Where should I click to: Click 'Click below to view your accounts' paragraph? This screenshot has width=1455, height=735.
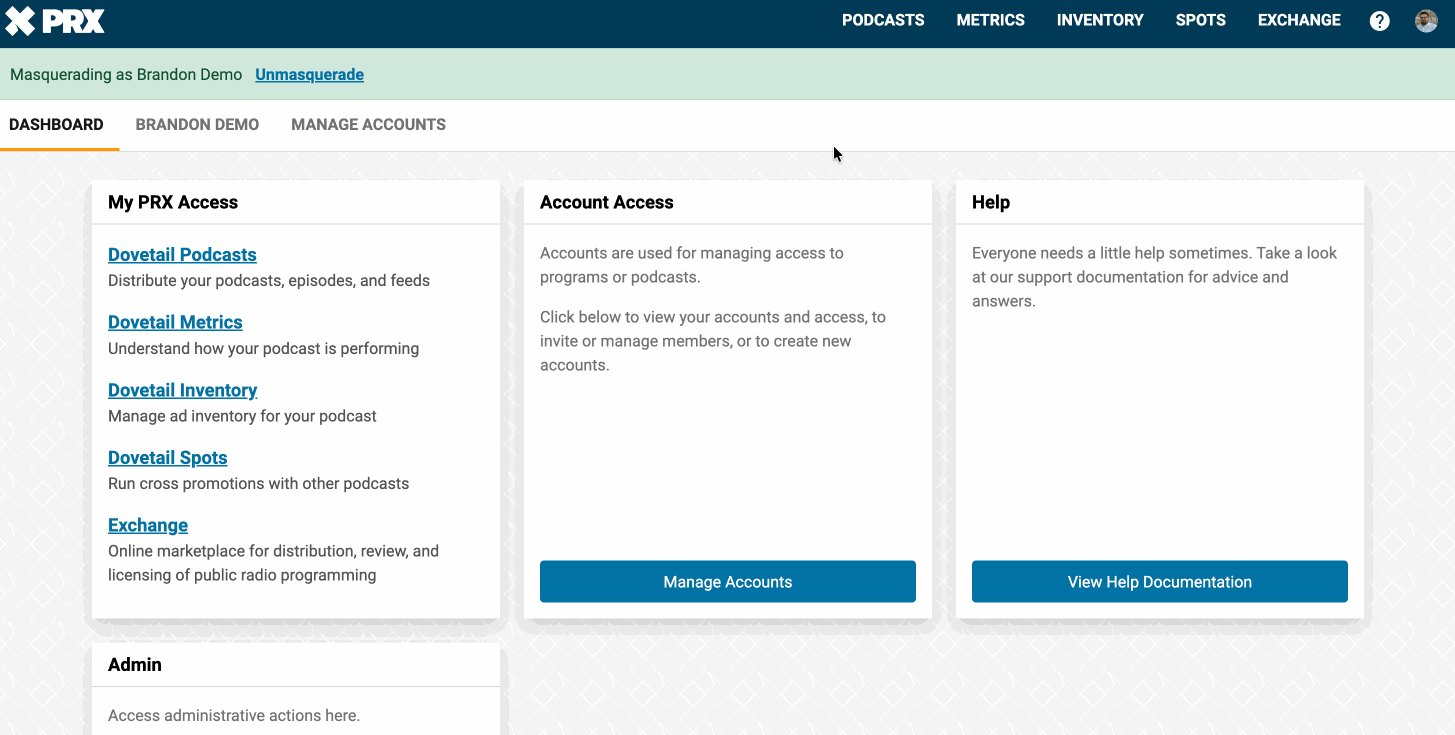(713, 341)
